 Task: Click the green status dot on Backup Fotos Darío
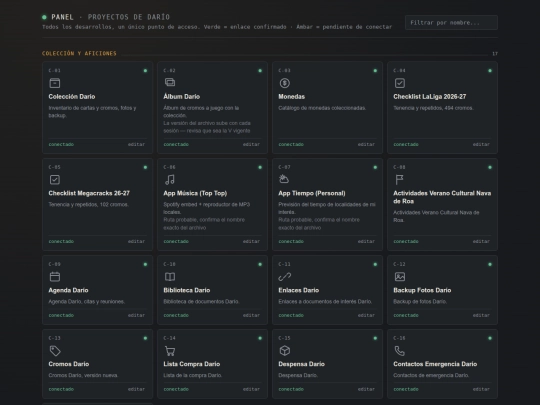(x=490, y=264)
